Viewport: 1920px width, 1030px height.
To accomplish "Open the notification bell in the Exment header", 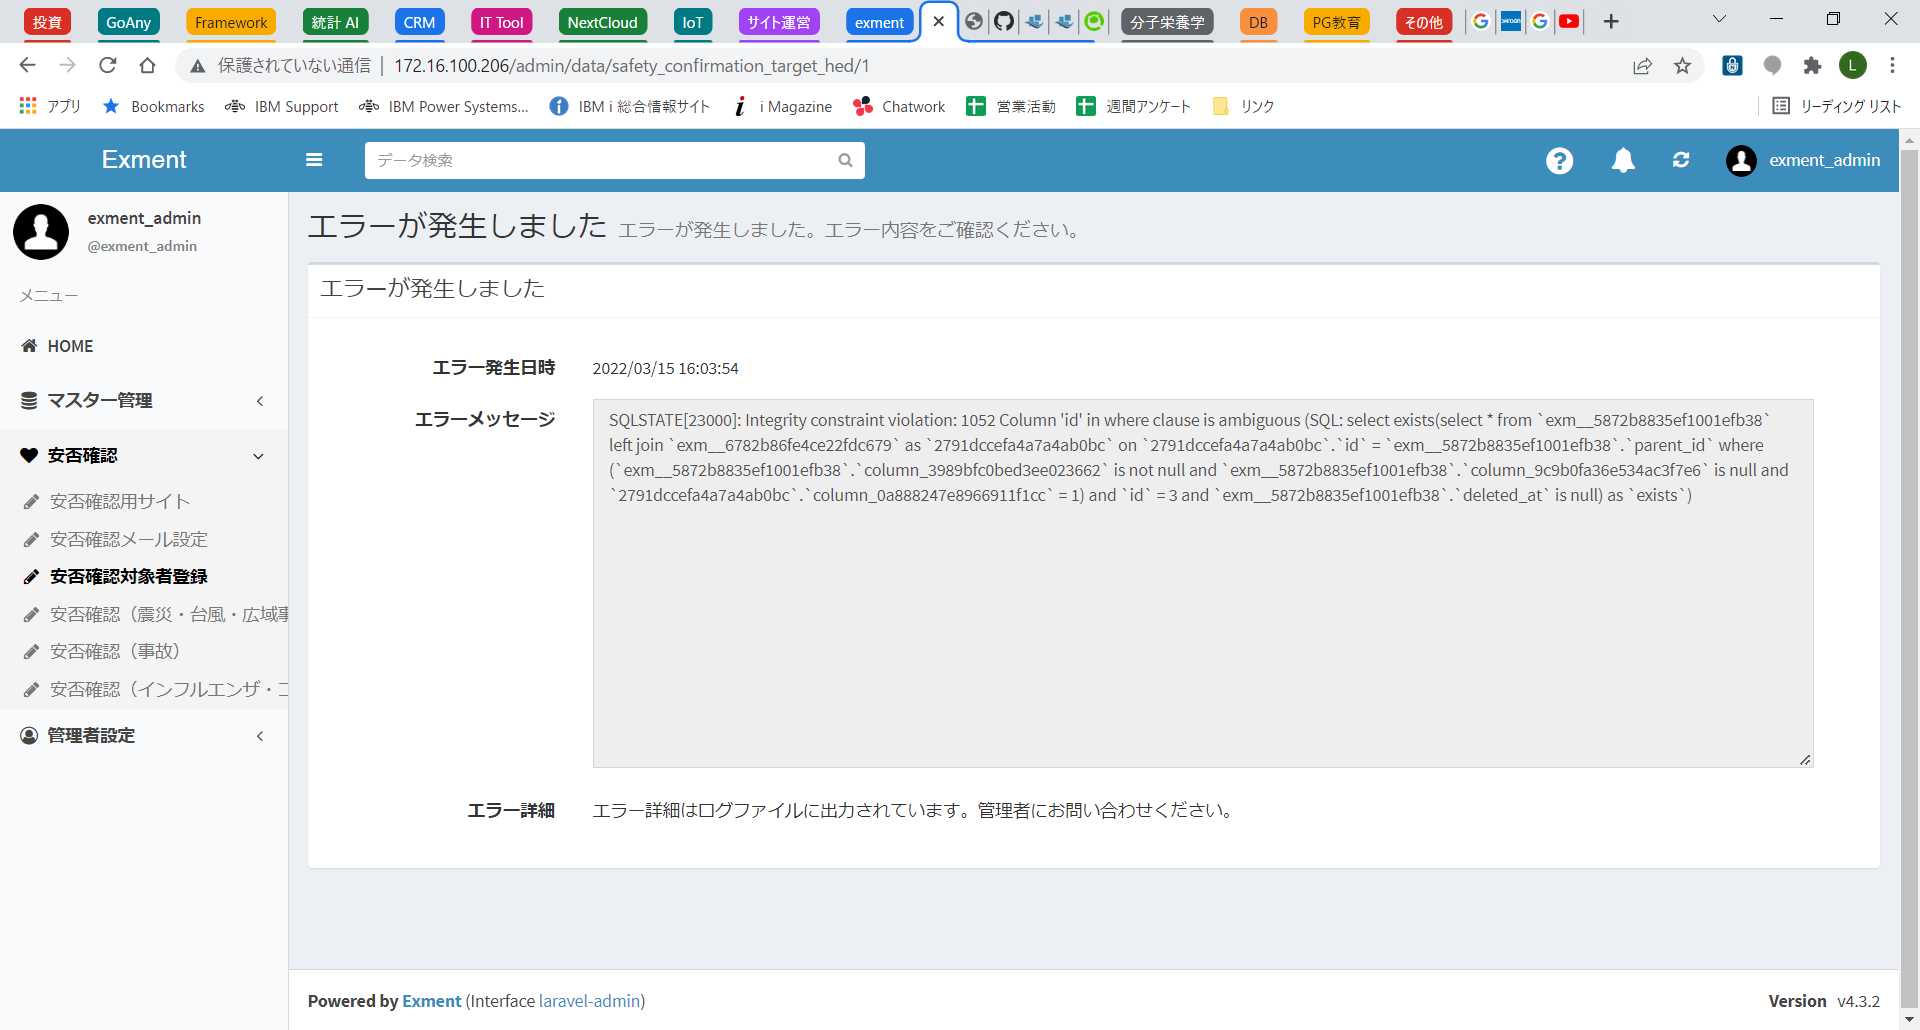I will [1622, 160].
